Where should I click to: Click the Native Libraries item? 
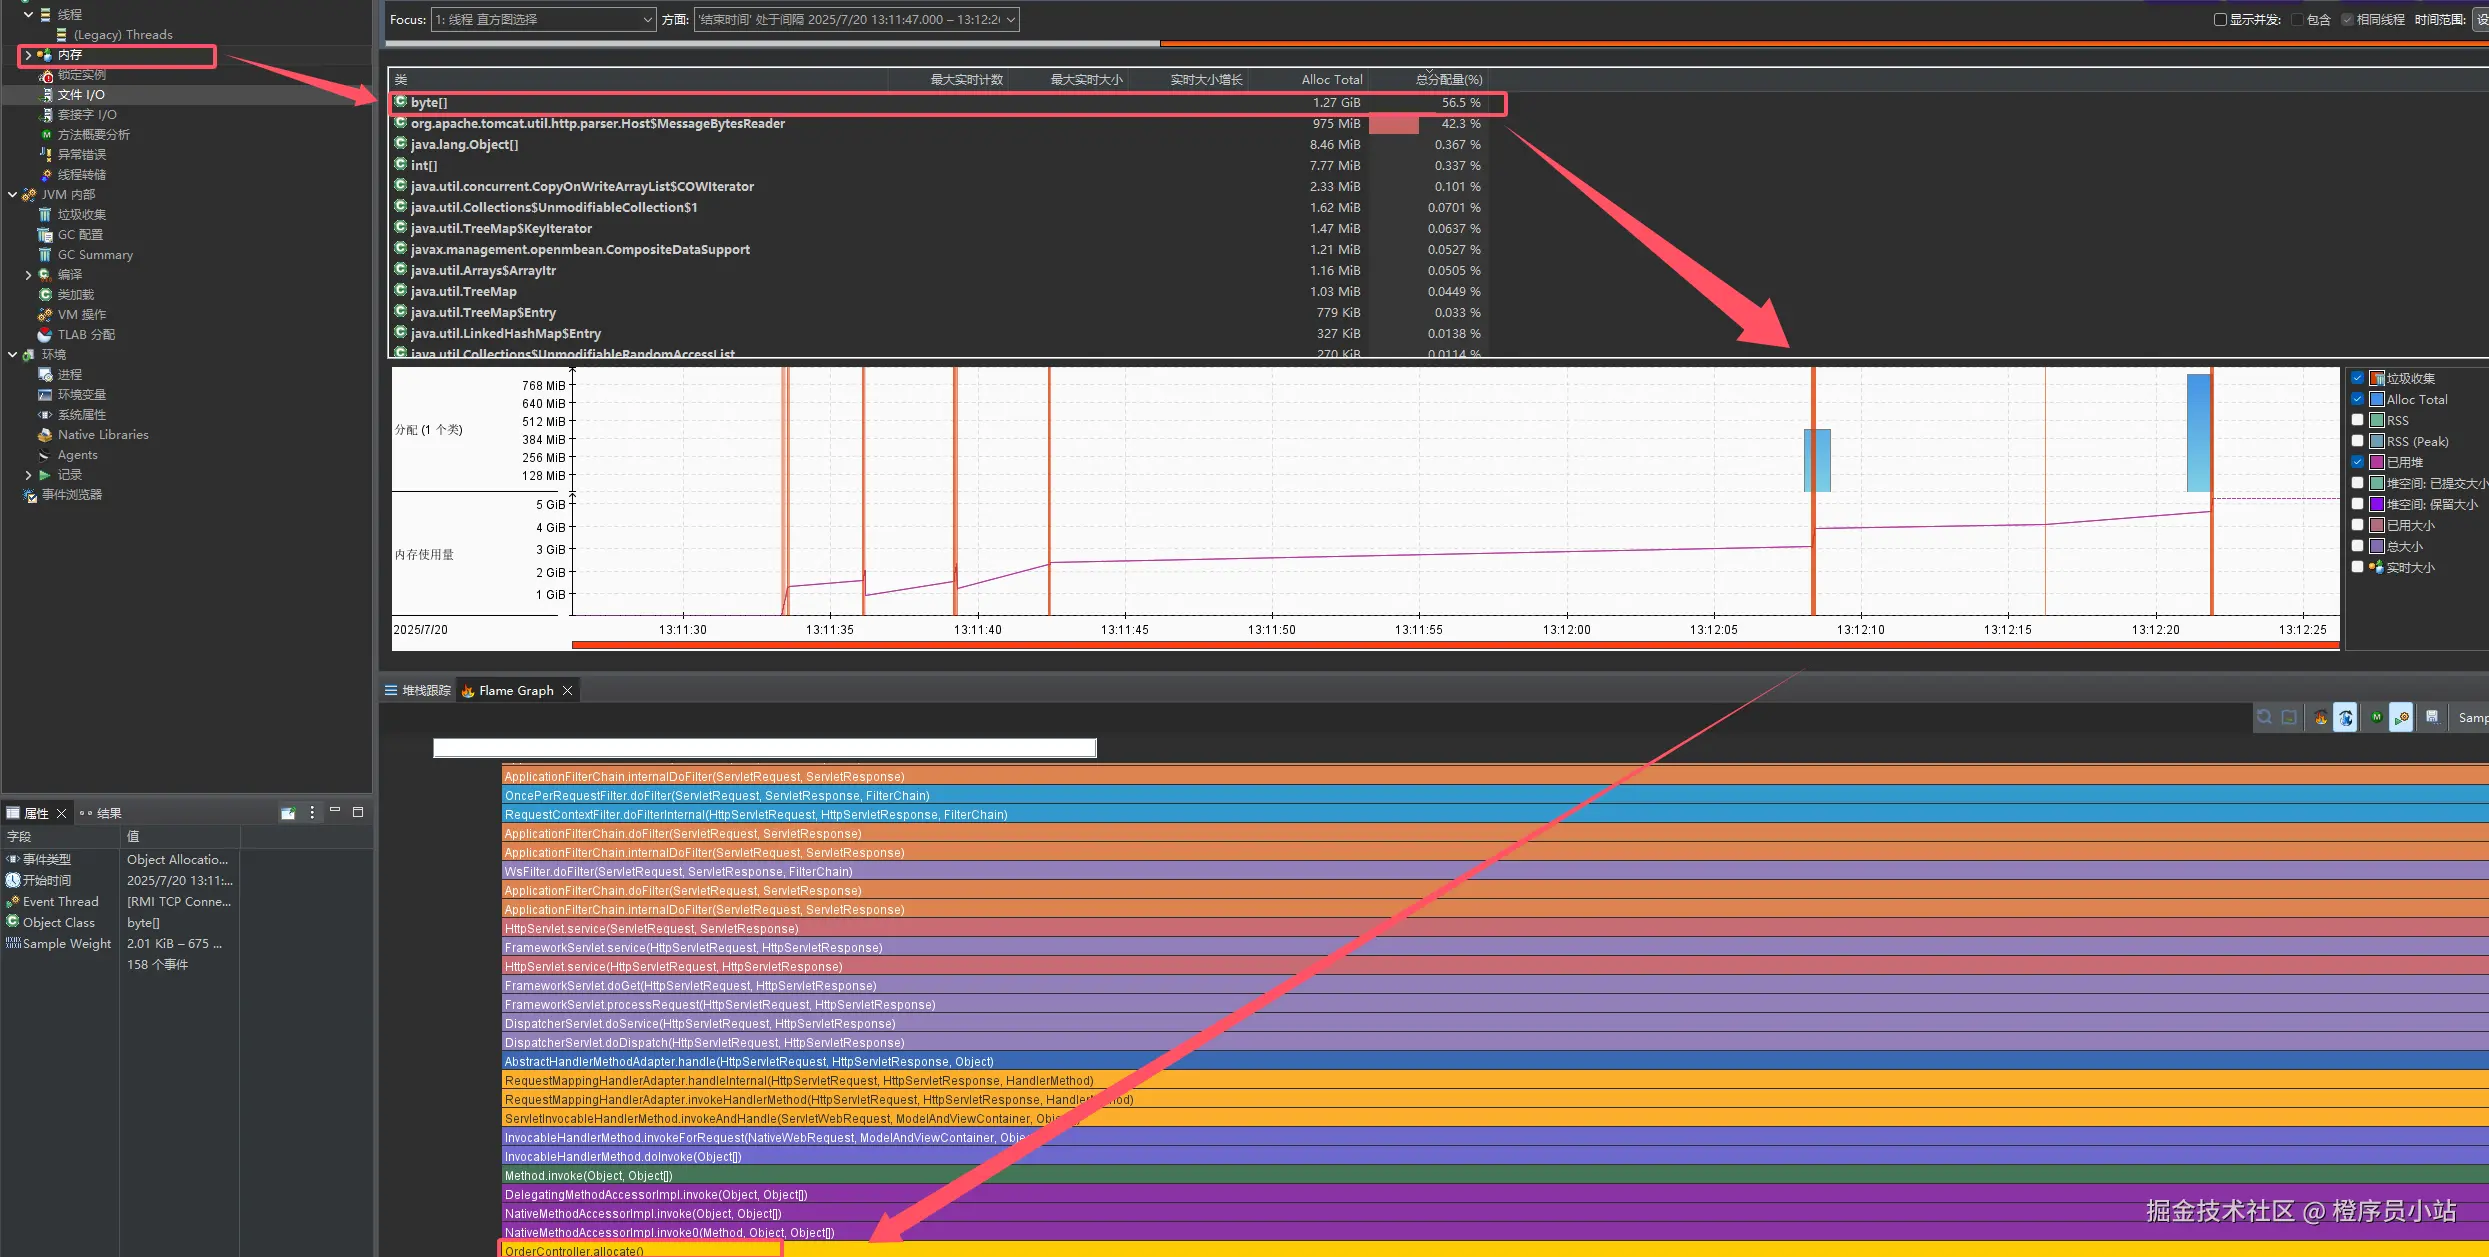click(x=102, y=435)
